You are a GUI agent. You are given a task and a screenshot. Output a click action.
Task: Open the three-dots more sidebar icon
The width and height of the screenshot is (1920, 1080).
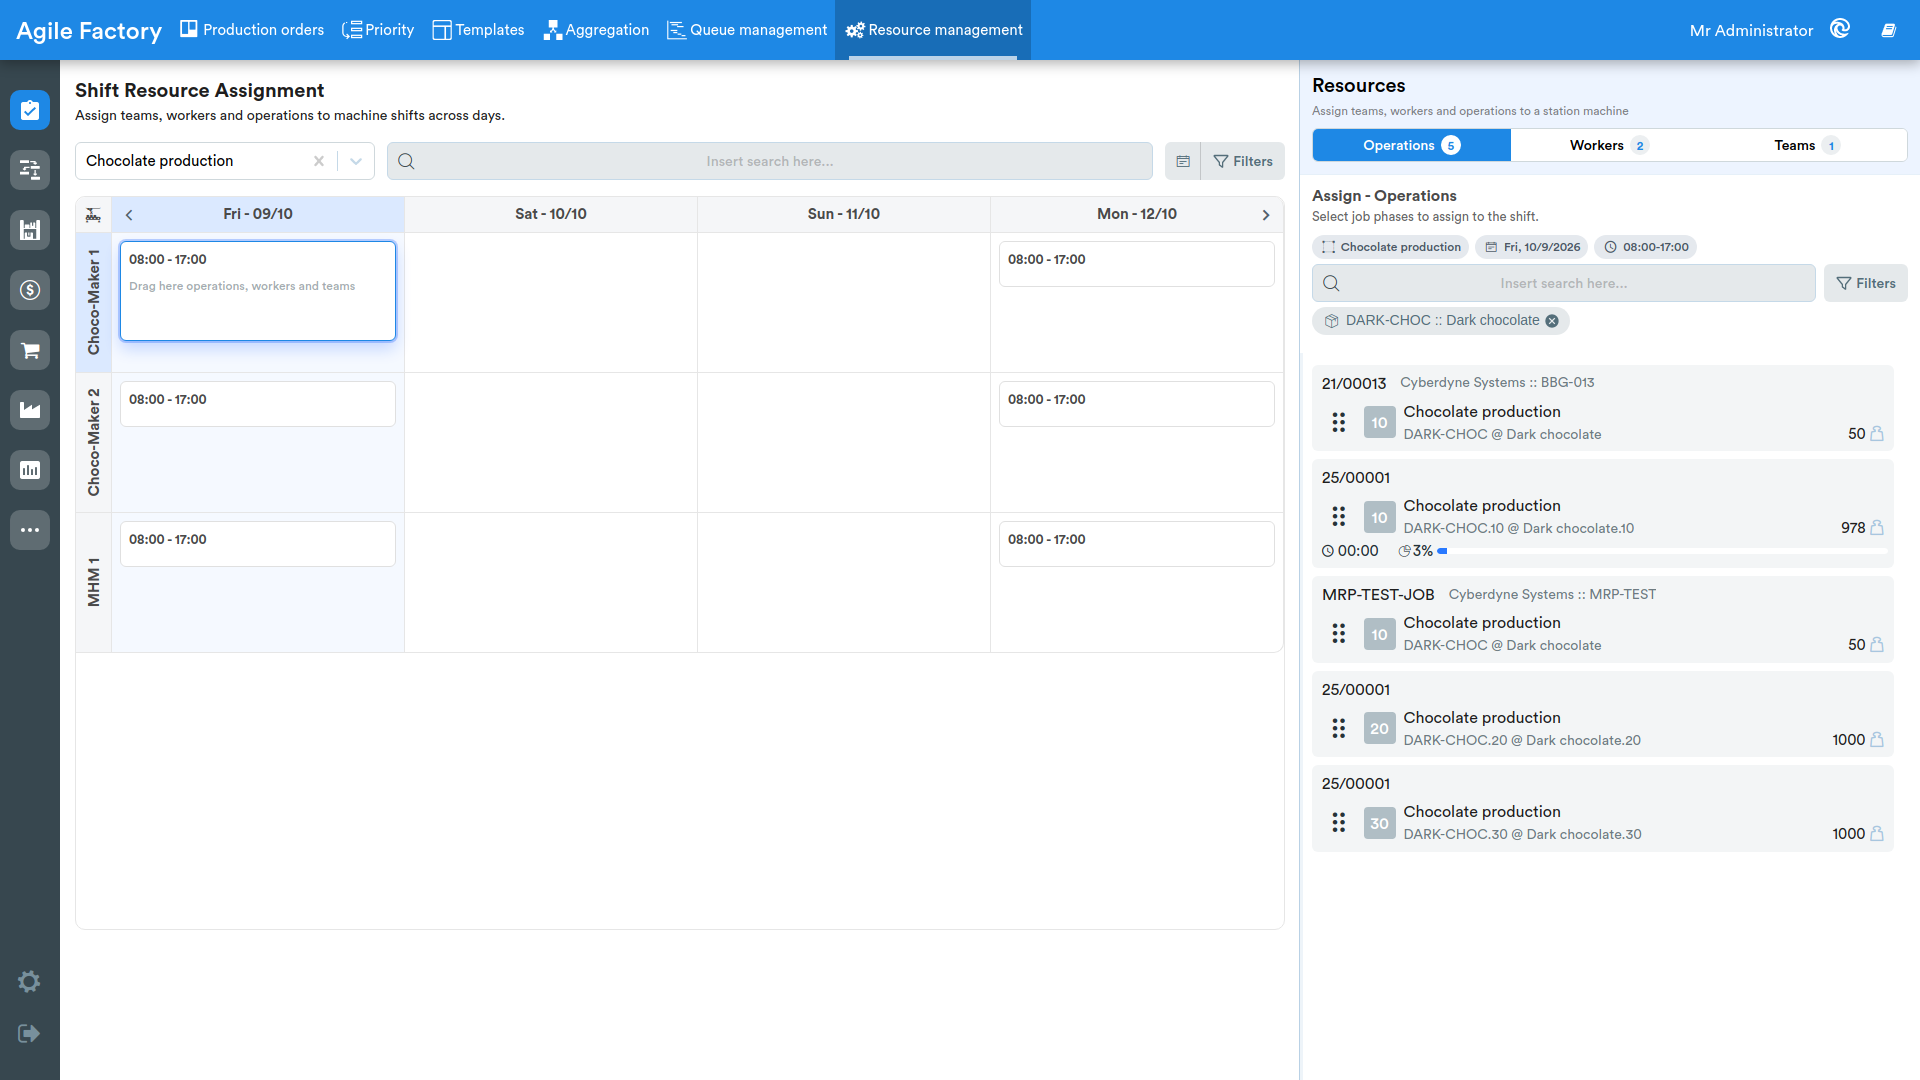pyautogui.click(x=30, y=530)
